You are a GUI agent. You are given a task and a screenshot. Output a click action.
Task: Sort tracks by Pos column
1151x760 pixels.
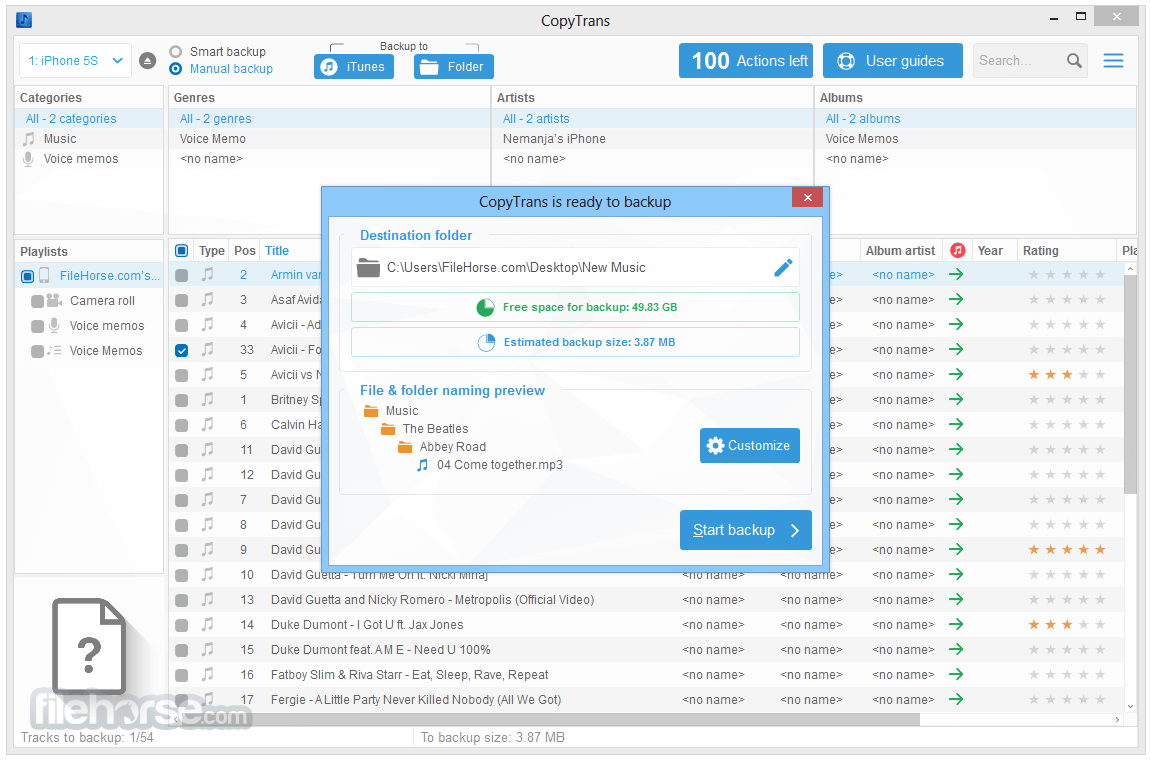pos(245,250)
